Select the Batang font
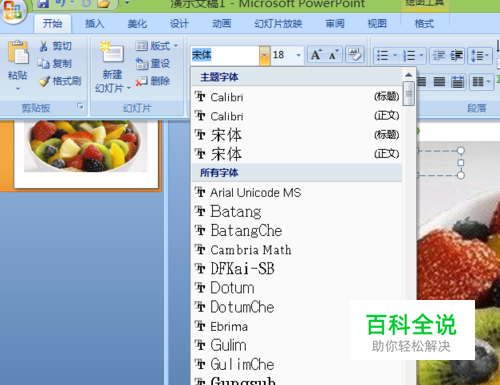500x385 pixels. (297, 211)
